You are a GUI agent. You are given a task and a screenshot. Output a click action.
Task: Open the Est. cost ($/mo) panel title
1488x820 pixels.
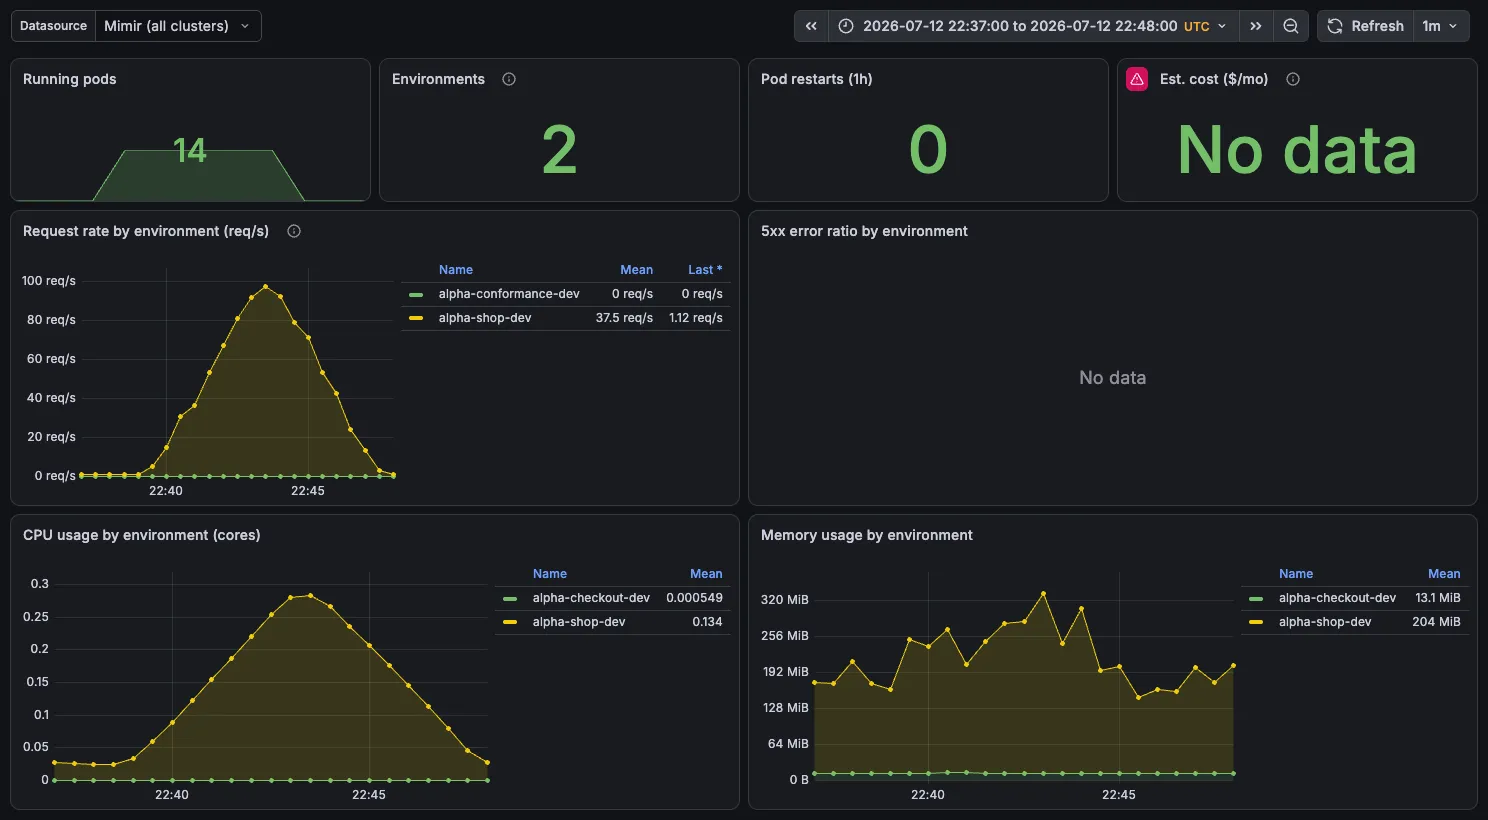1214,79
